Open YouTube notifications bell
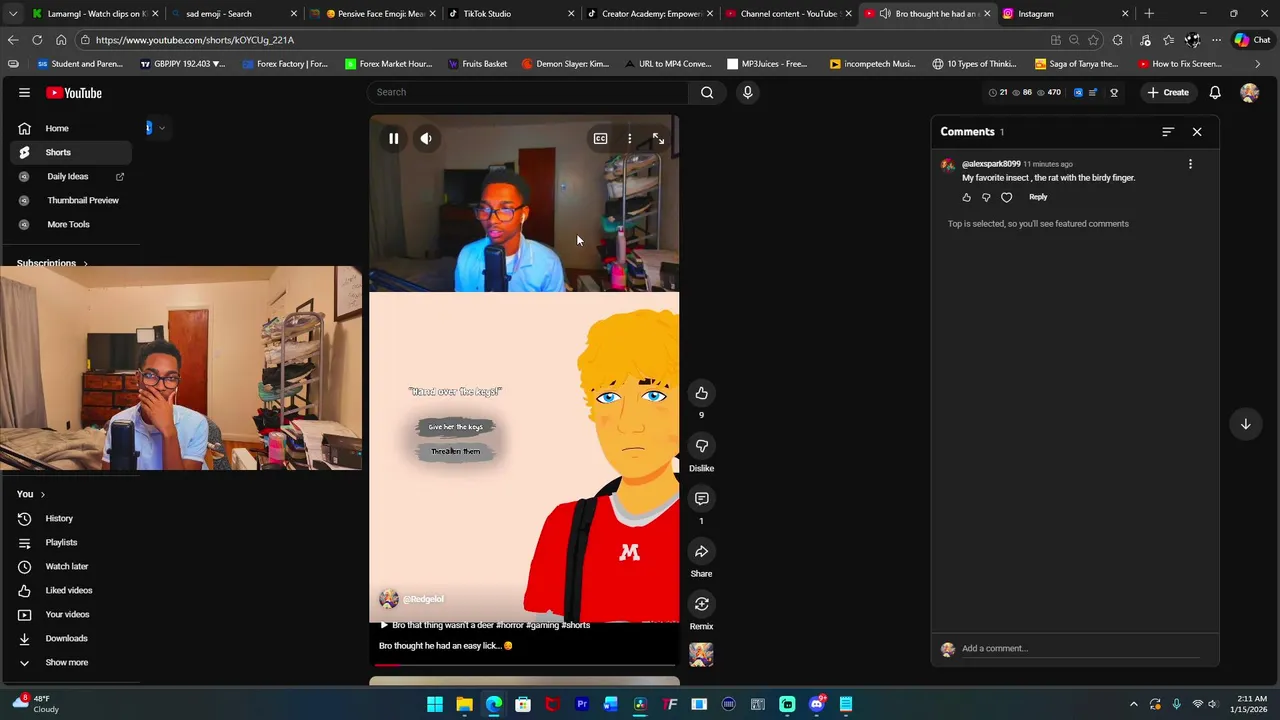1280x720 pixels. (x=1215, y=93)
